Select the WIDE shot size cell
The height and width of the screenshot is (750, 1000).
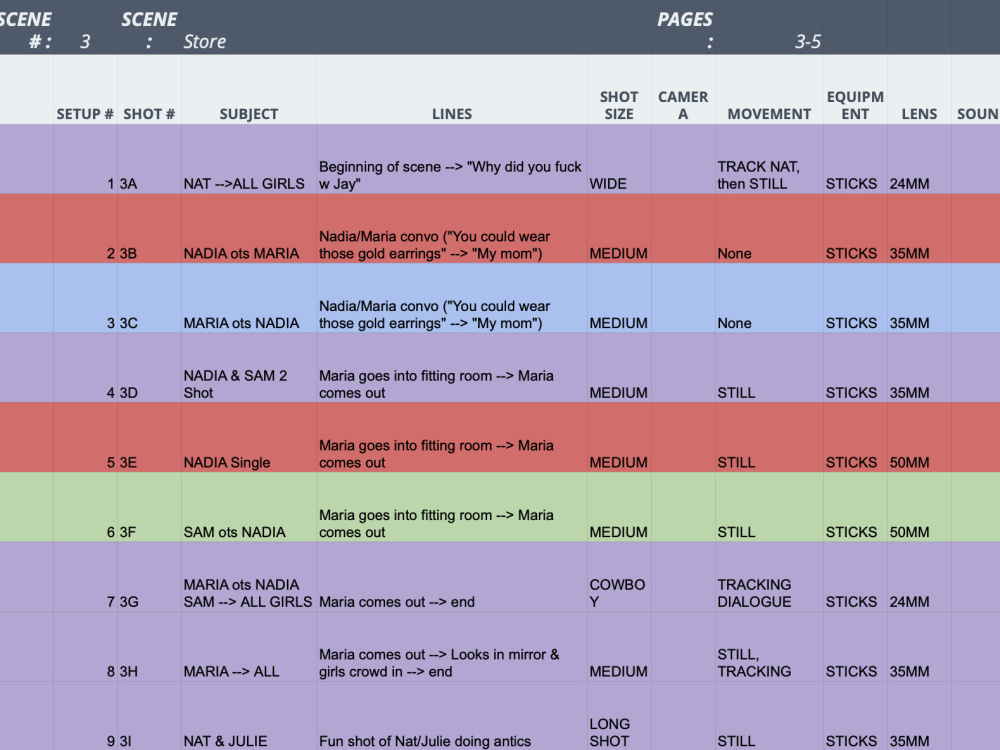coord(619,159)
